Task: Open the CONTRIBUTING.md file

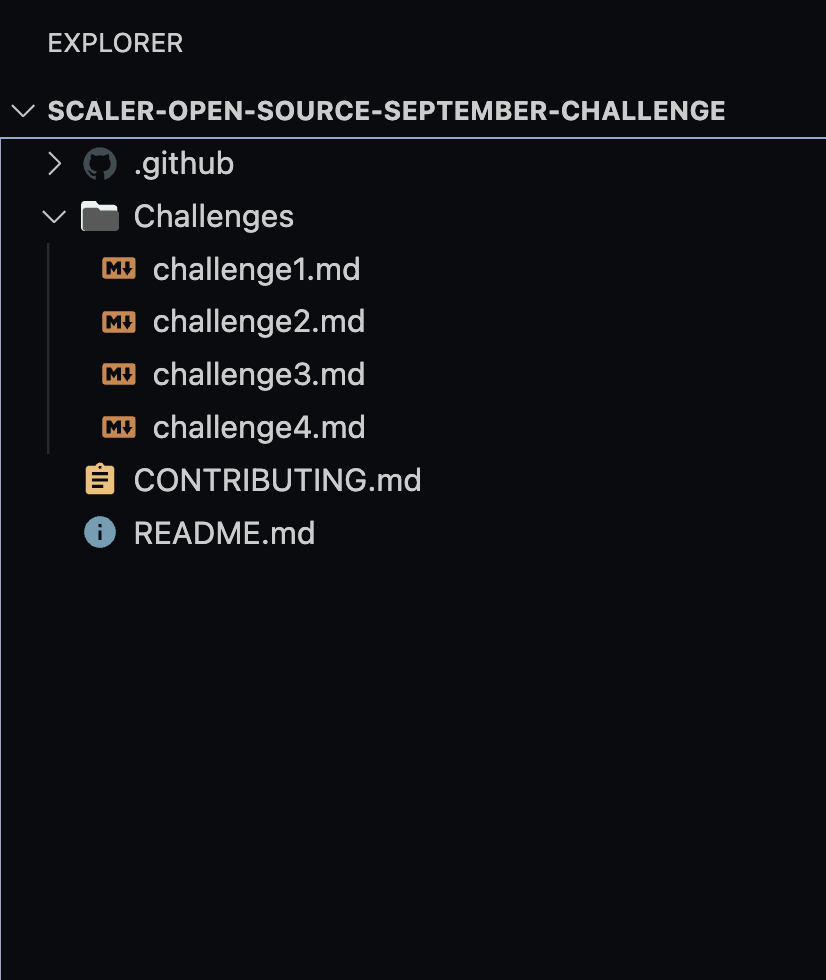Action: click(277, 479)
